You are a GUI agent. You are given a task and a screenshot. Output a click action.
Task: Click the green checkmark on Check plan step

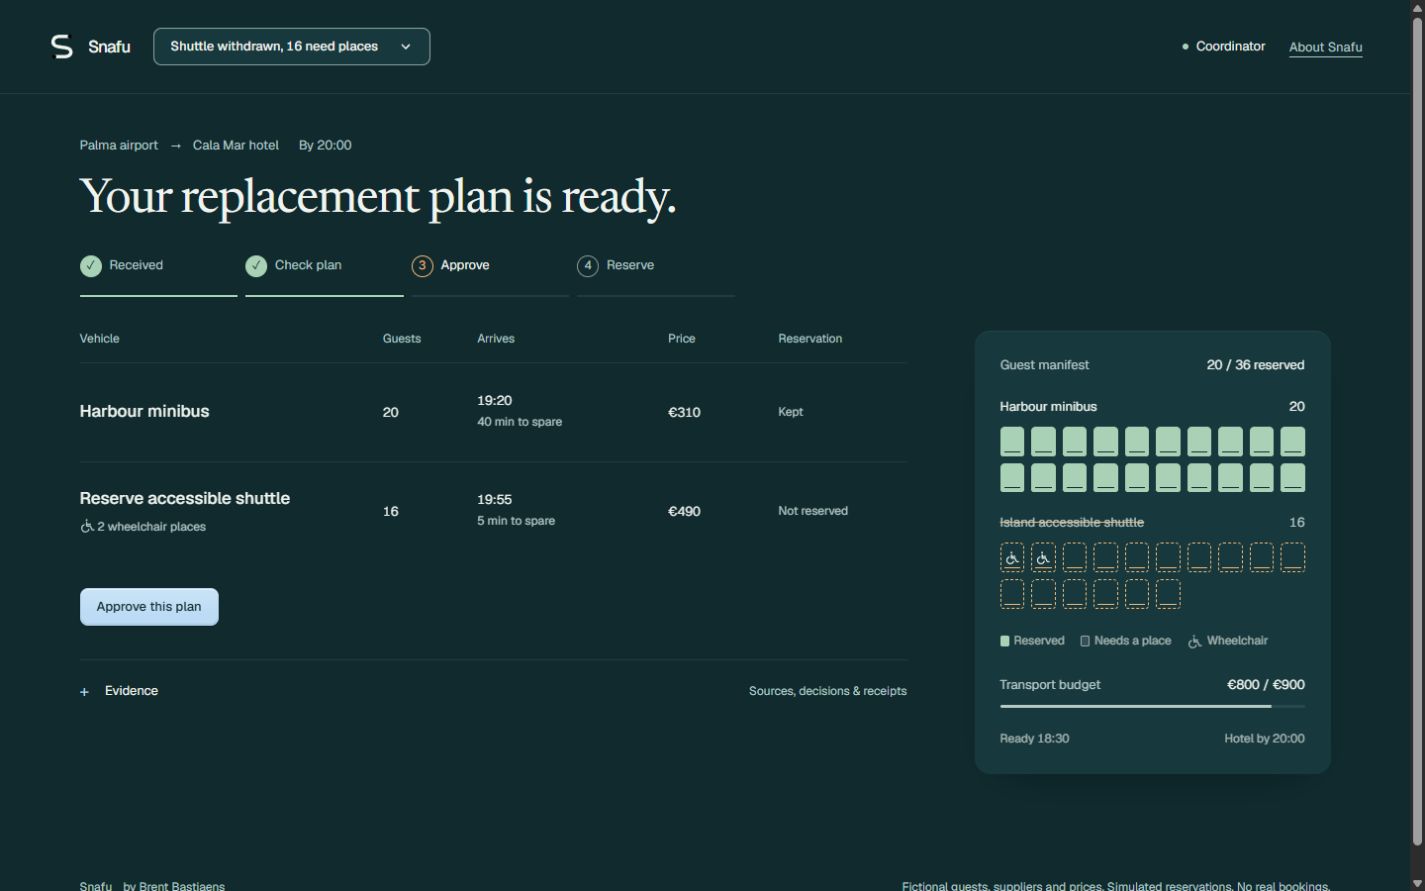click(x=256, y=266)
